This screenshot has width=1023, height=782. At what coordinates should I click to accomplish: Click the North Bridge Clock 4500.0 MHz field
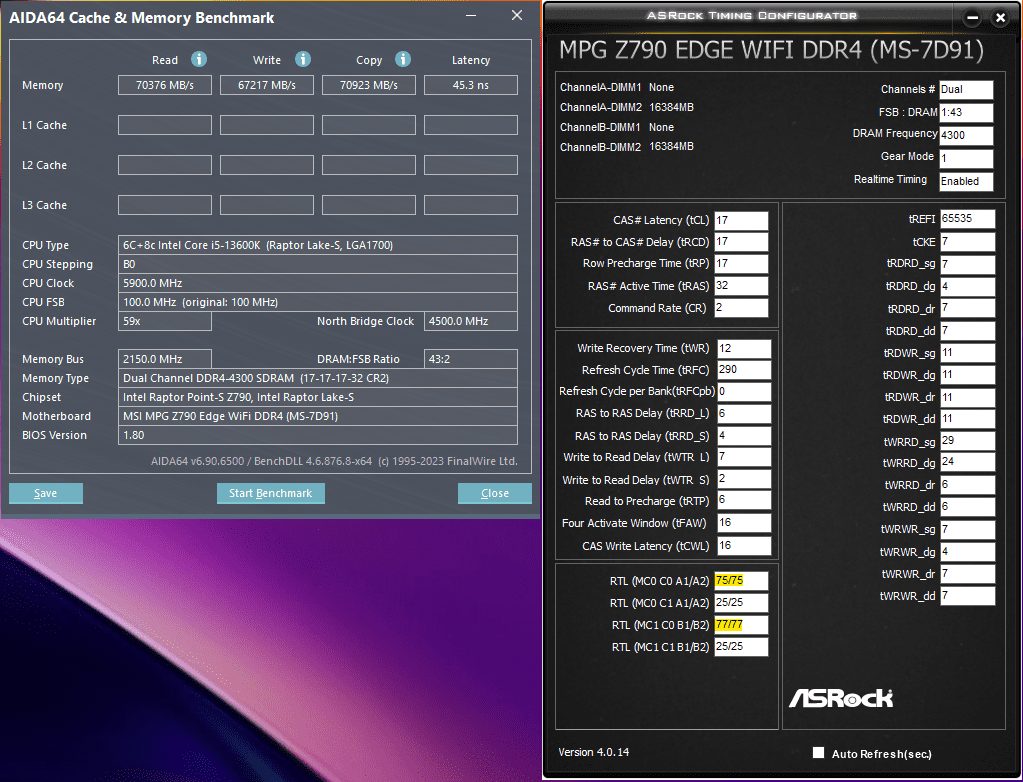[x=470, y=321]
